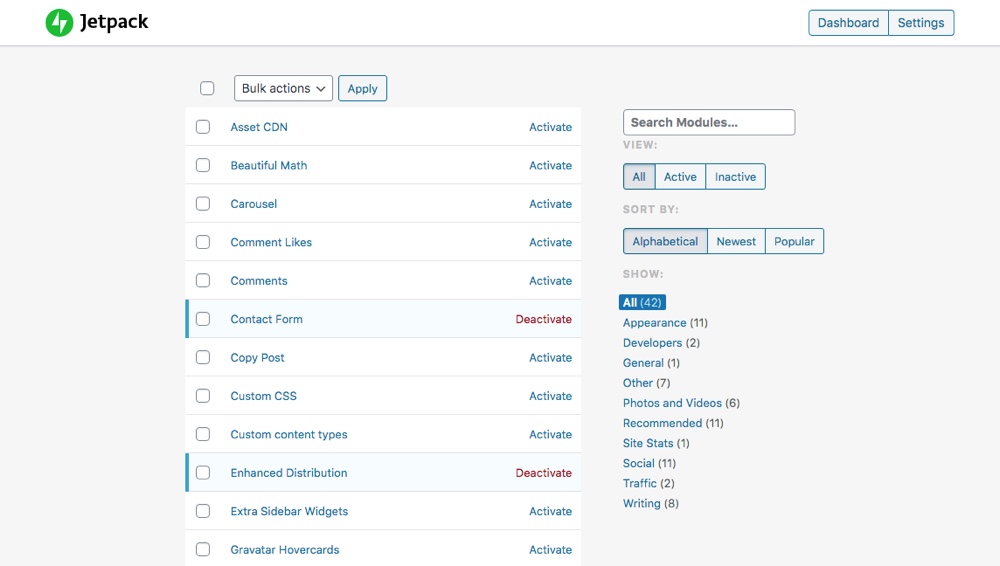Open the Carousel module name
1000x566 pixels.
[x=254, y=204]
